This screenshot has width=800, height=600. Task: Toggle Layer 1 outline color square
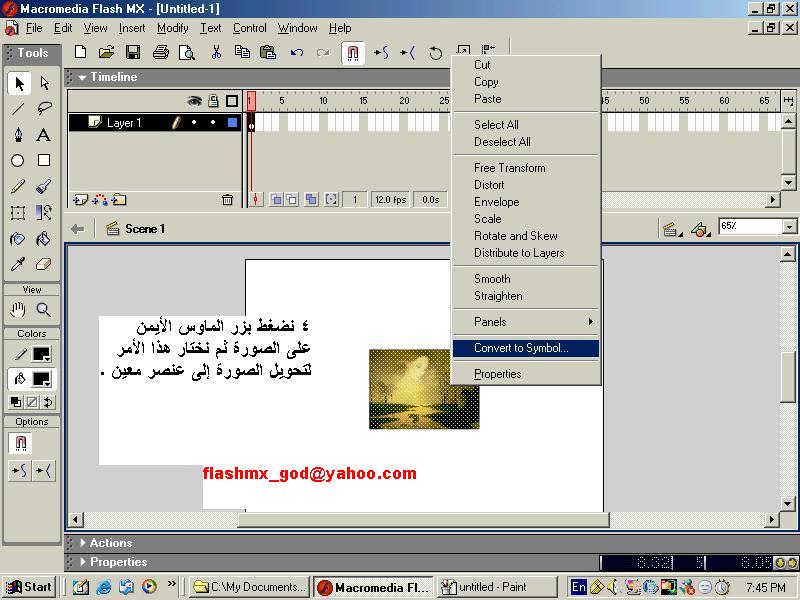(233, 122)
